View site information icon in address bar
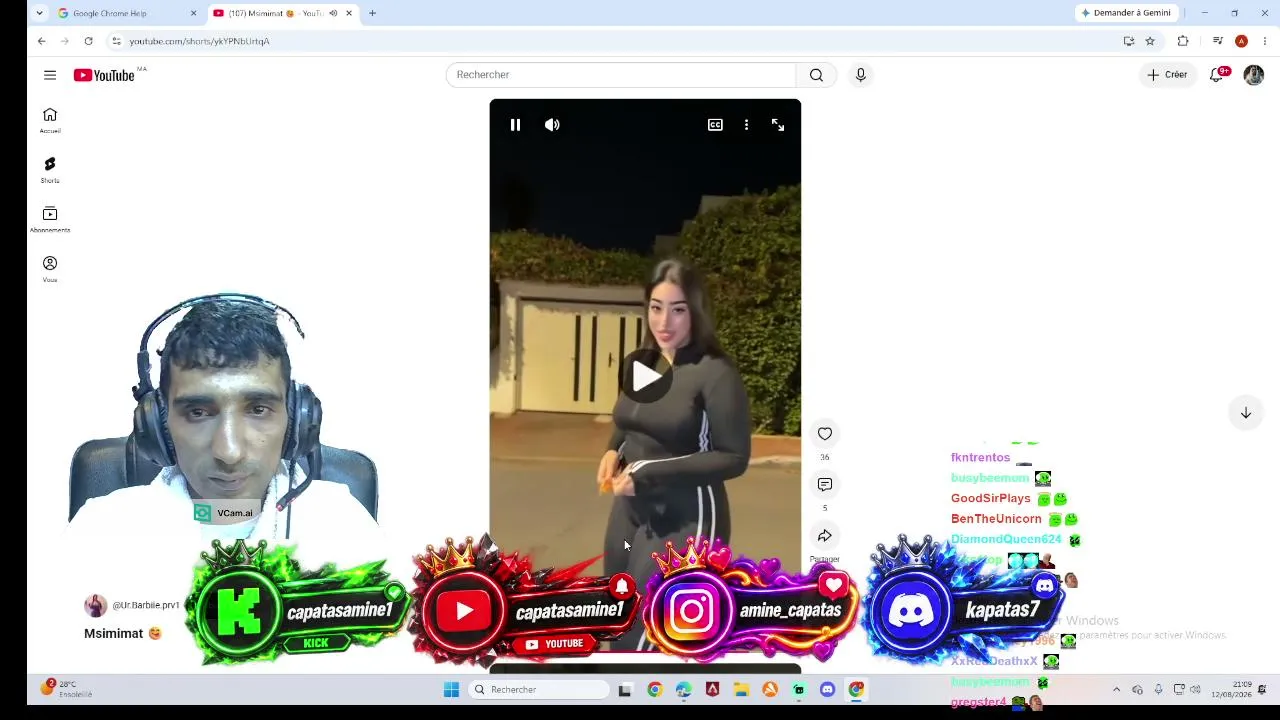Viewport: 1280px width, 720px height. point(116,41)
